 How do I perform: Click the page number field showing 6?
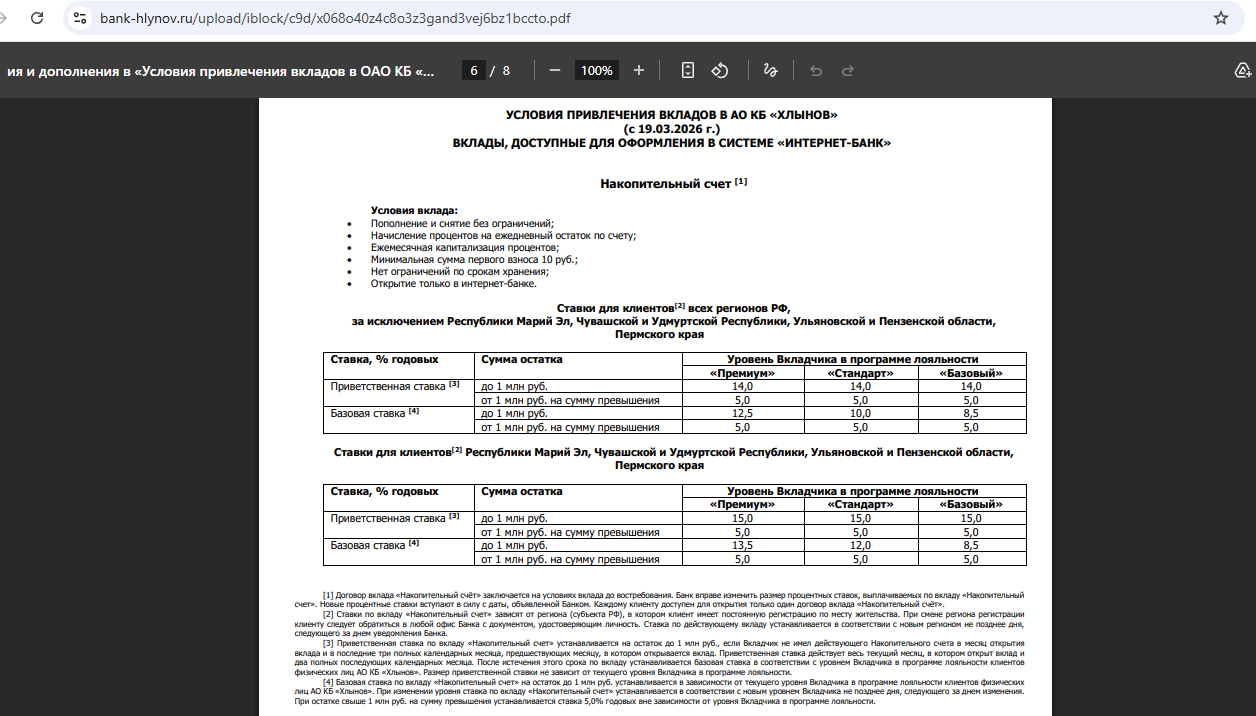[474, 70]
